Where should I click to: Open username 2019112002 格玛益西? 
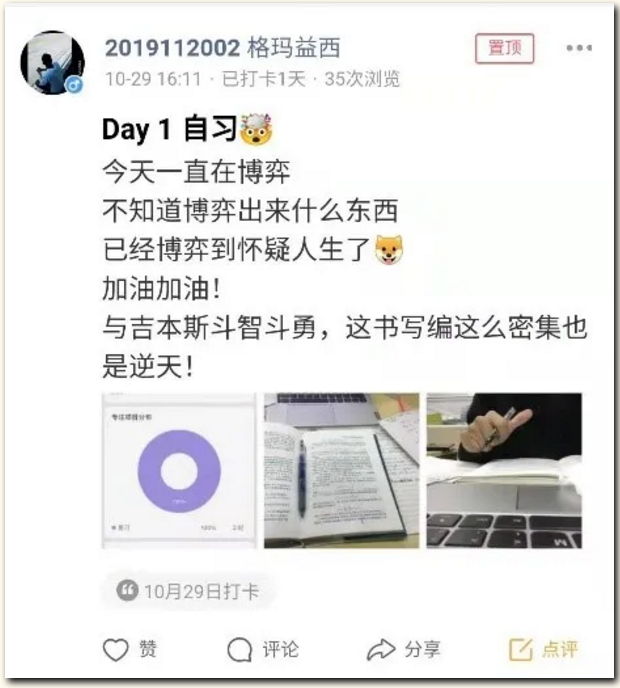click(222, 48)
